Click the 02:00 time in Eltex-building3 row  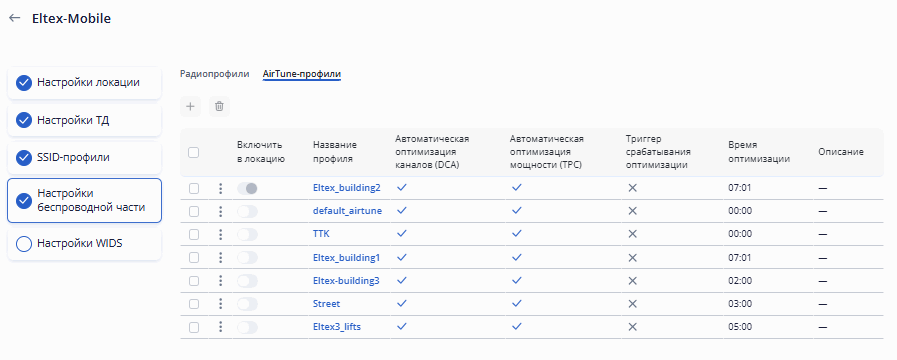740,281
